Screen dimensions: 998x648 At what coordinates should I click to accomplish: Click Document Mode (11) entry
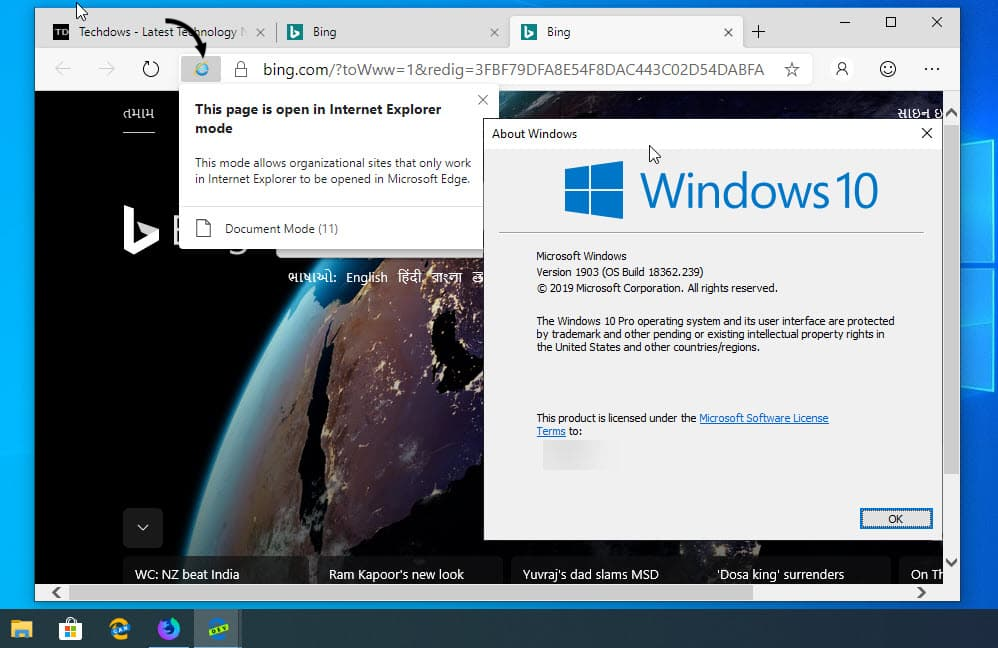click(x=281, y=228)
